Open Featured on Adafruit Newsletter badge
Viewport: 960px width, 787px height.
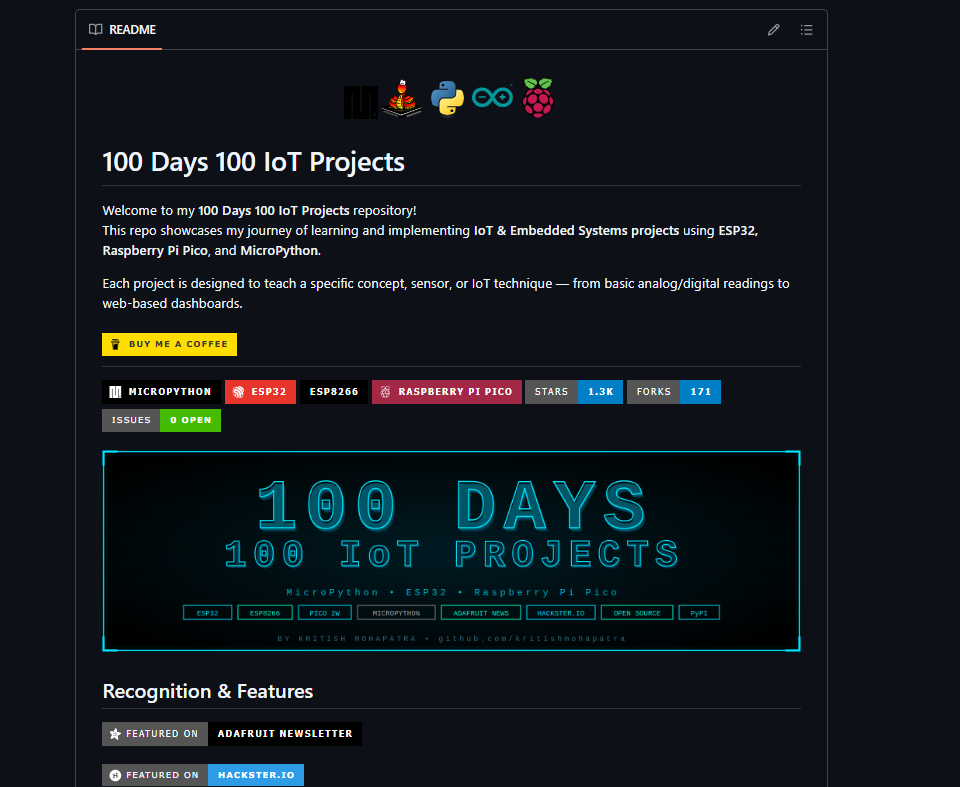231,734
